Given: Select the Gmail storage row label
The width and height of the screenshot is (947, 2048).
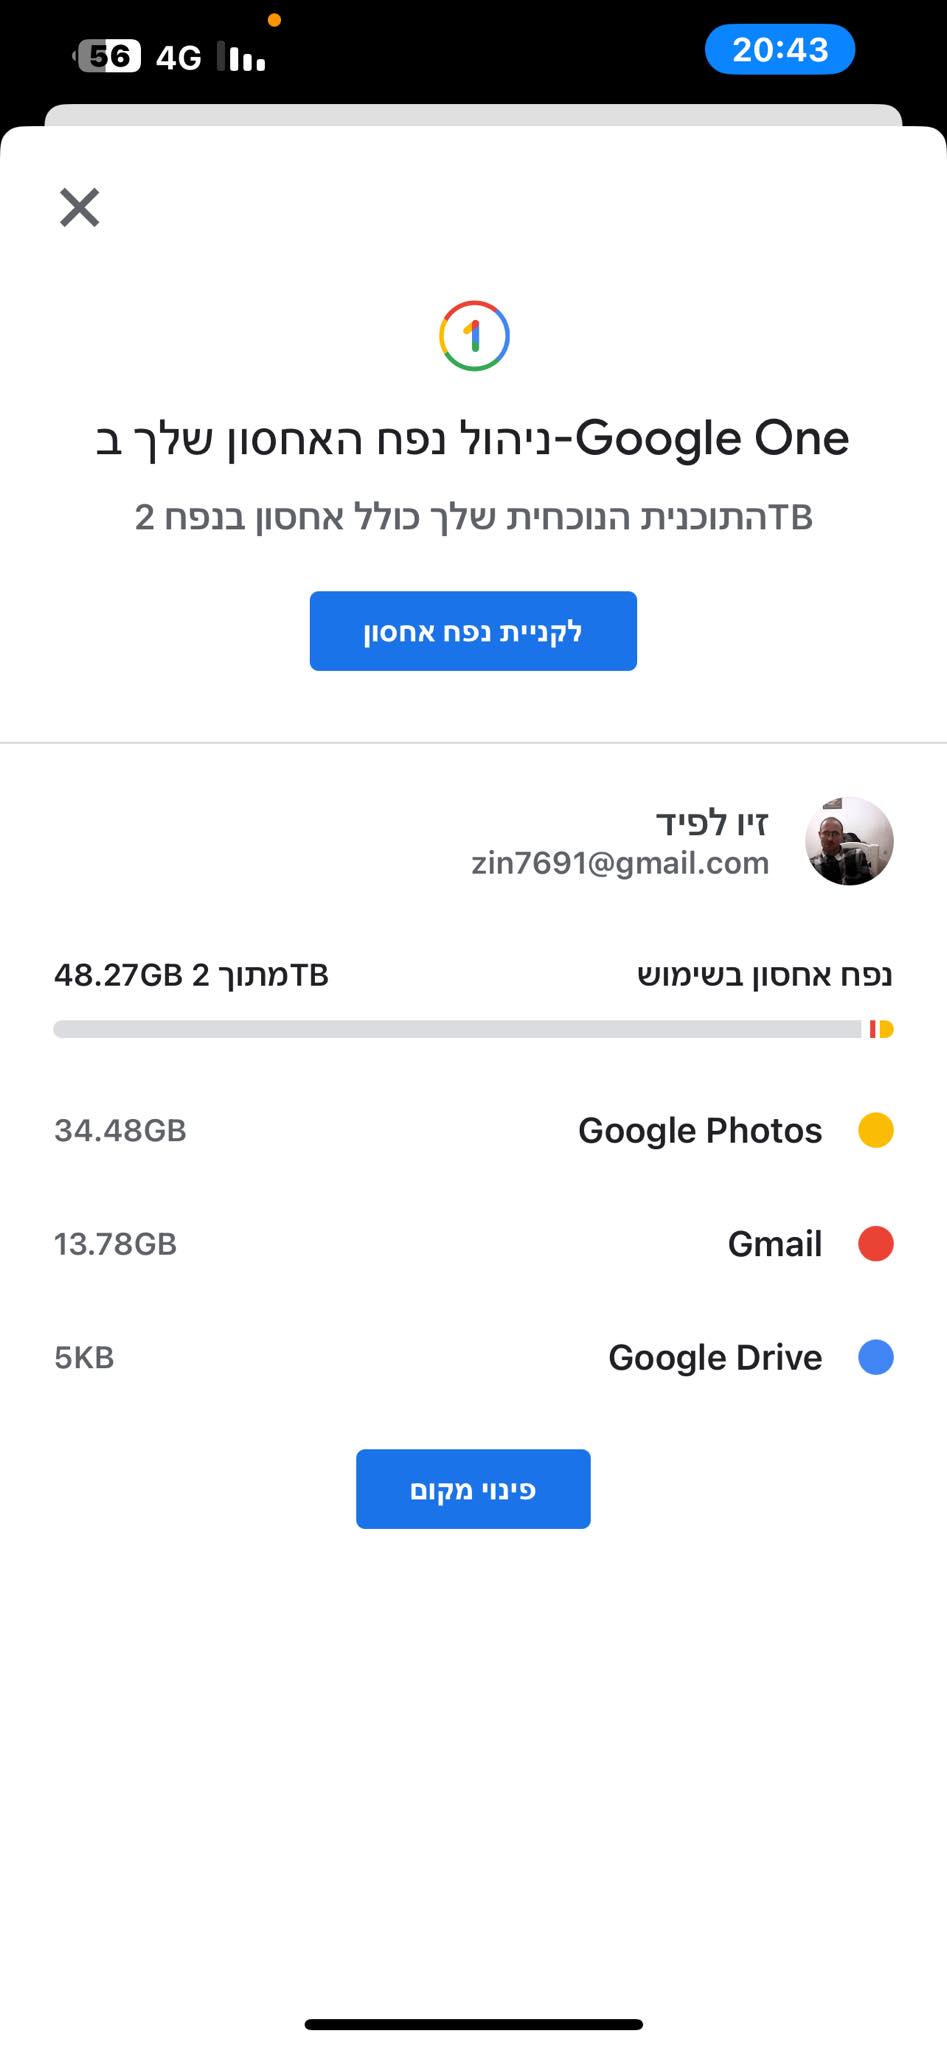Looking at the screenshot, I should coord(774,1244).
